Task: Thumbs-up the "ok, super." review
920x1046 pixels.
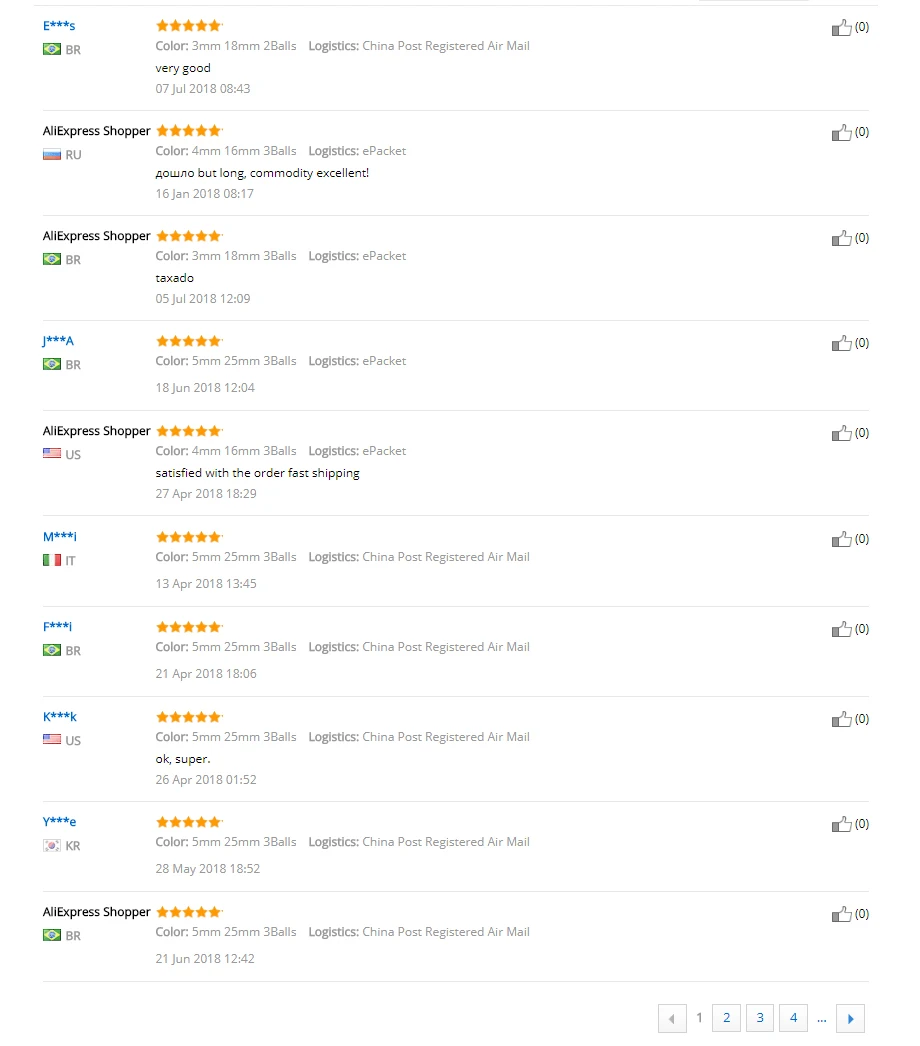Action: tap(842, 720)
